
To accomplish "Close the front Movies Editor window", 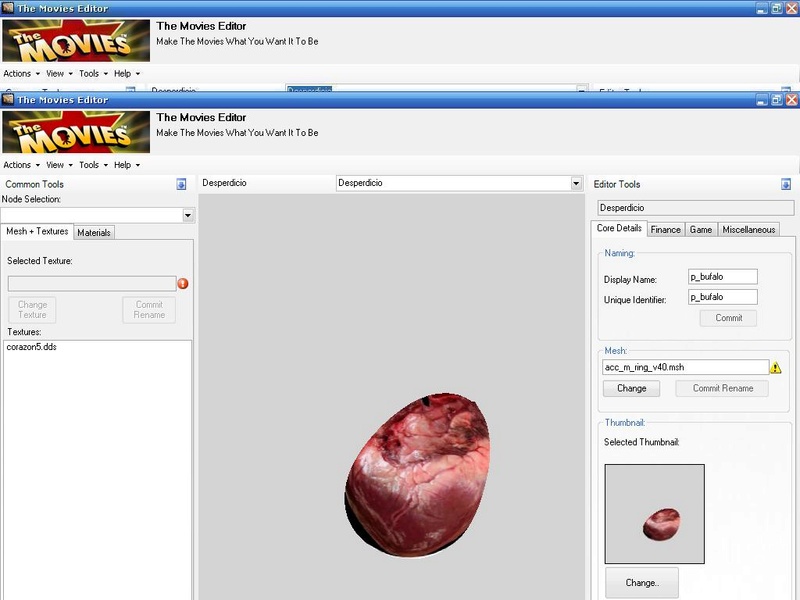I will [791, 99].
